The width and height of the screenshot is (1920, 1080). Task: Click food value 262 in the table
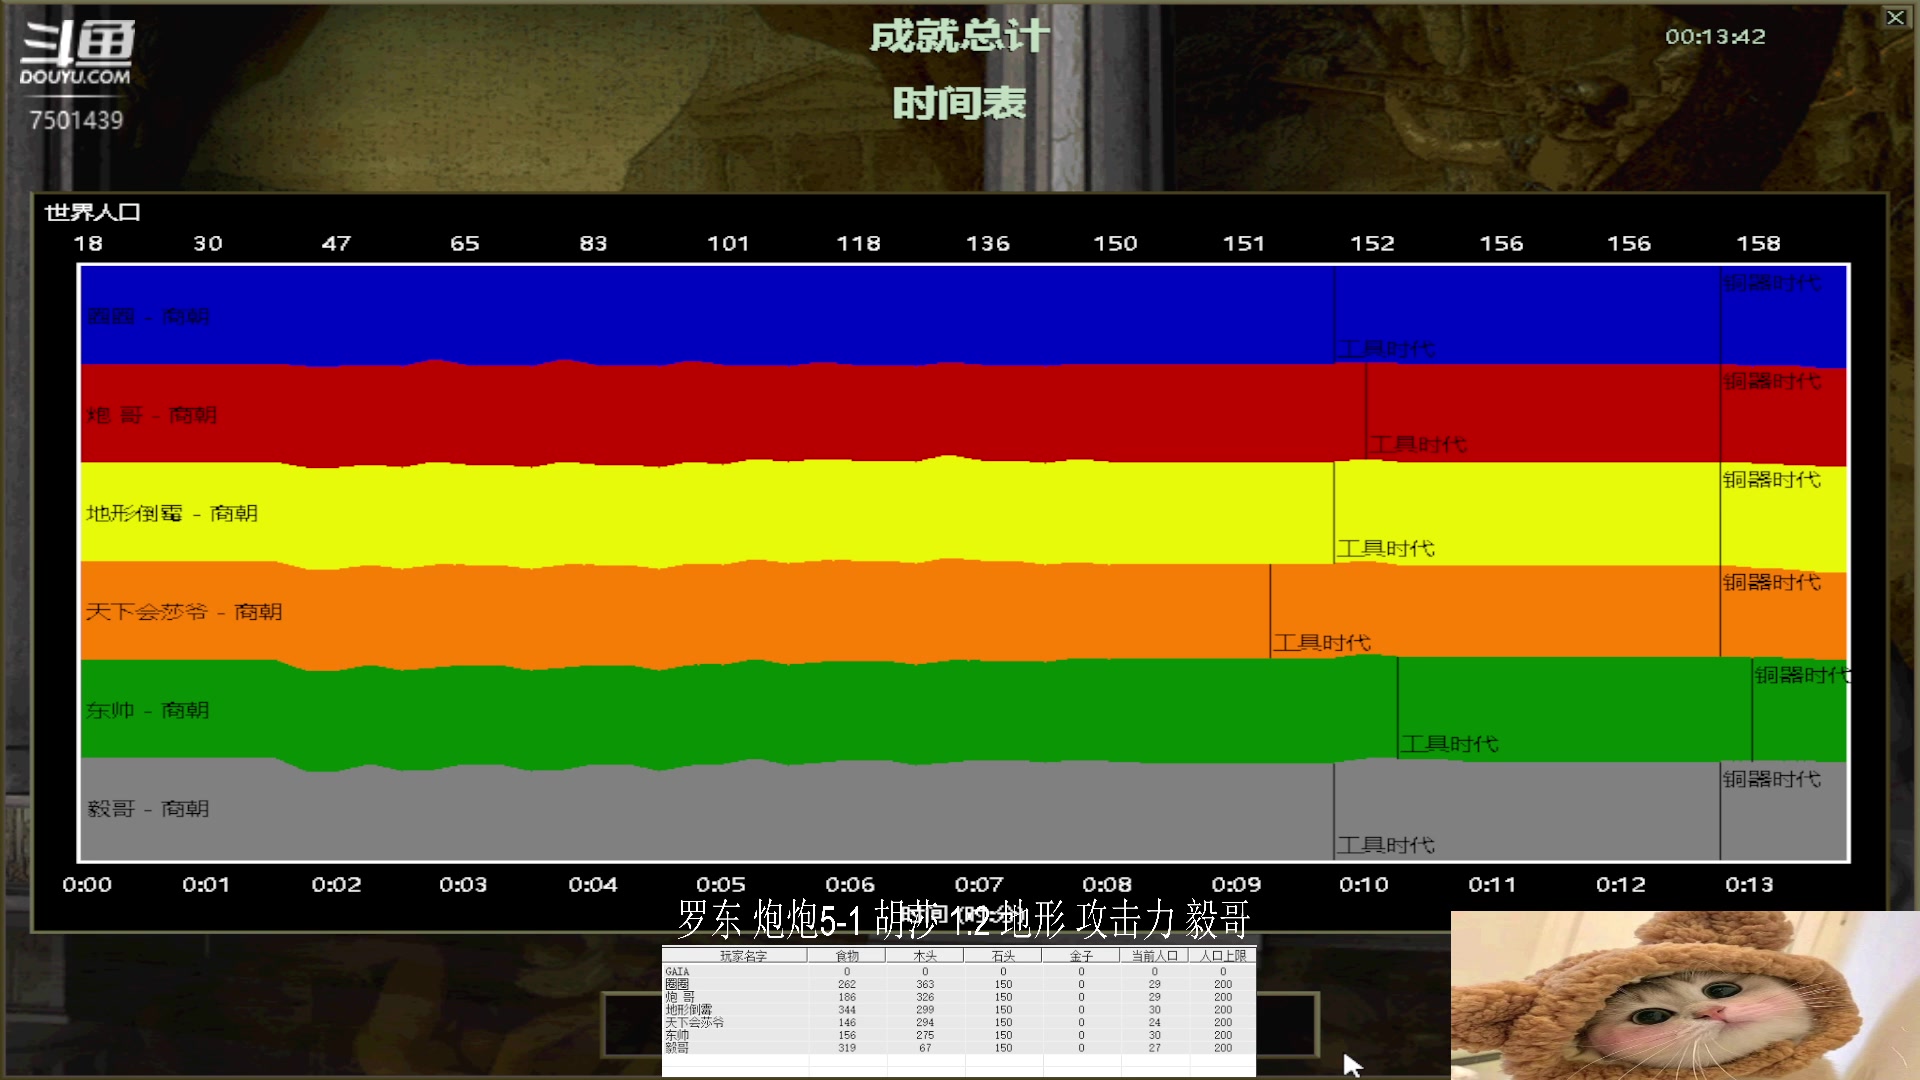[847, 984]
